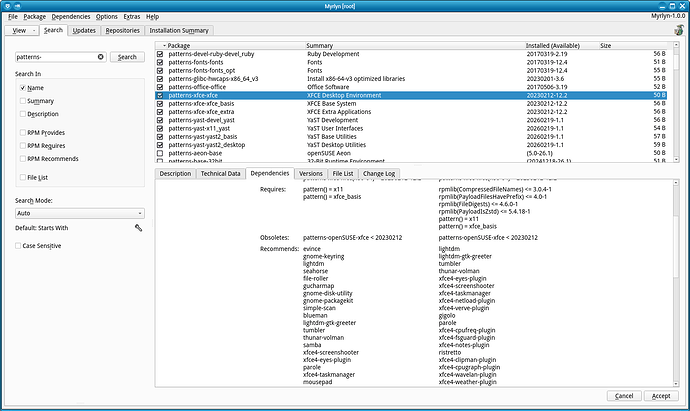Click the 'Ruby Development' summary cell

333,54
